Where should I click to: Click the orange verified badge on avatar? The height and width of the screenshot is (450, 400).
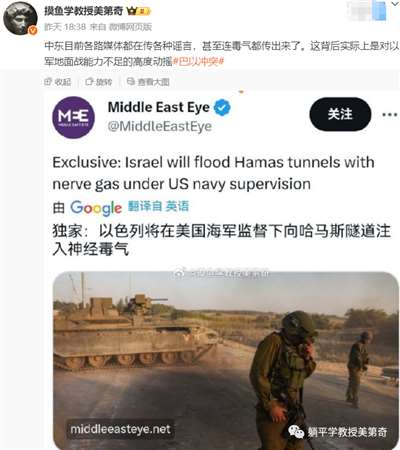(33, 30)
